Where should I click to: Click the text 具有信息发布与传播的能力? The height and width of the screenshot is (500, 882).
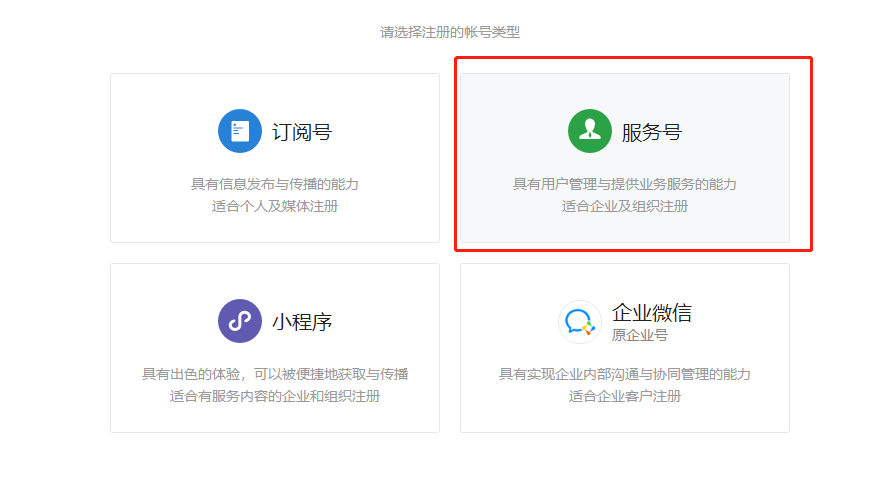274,184
